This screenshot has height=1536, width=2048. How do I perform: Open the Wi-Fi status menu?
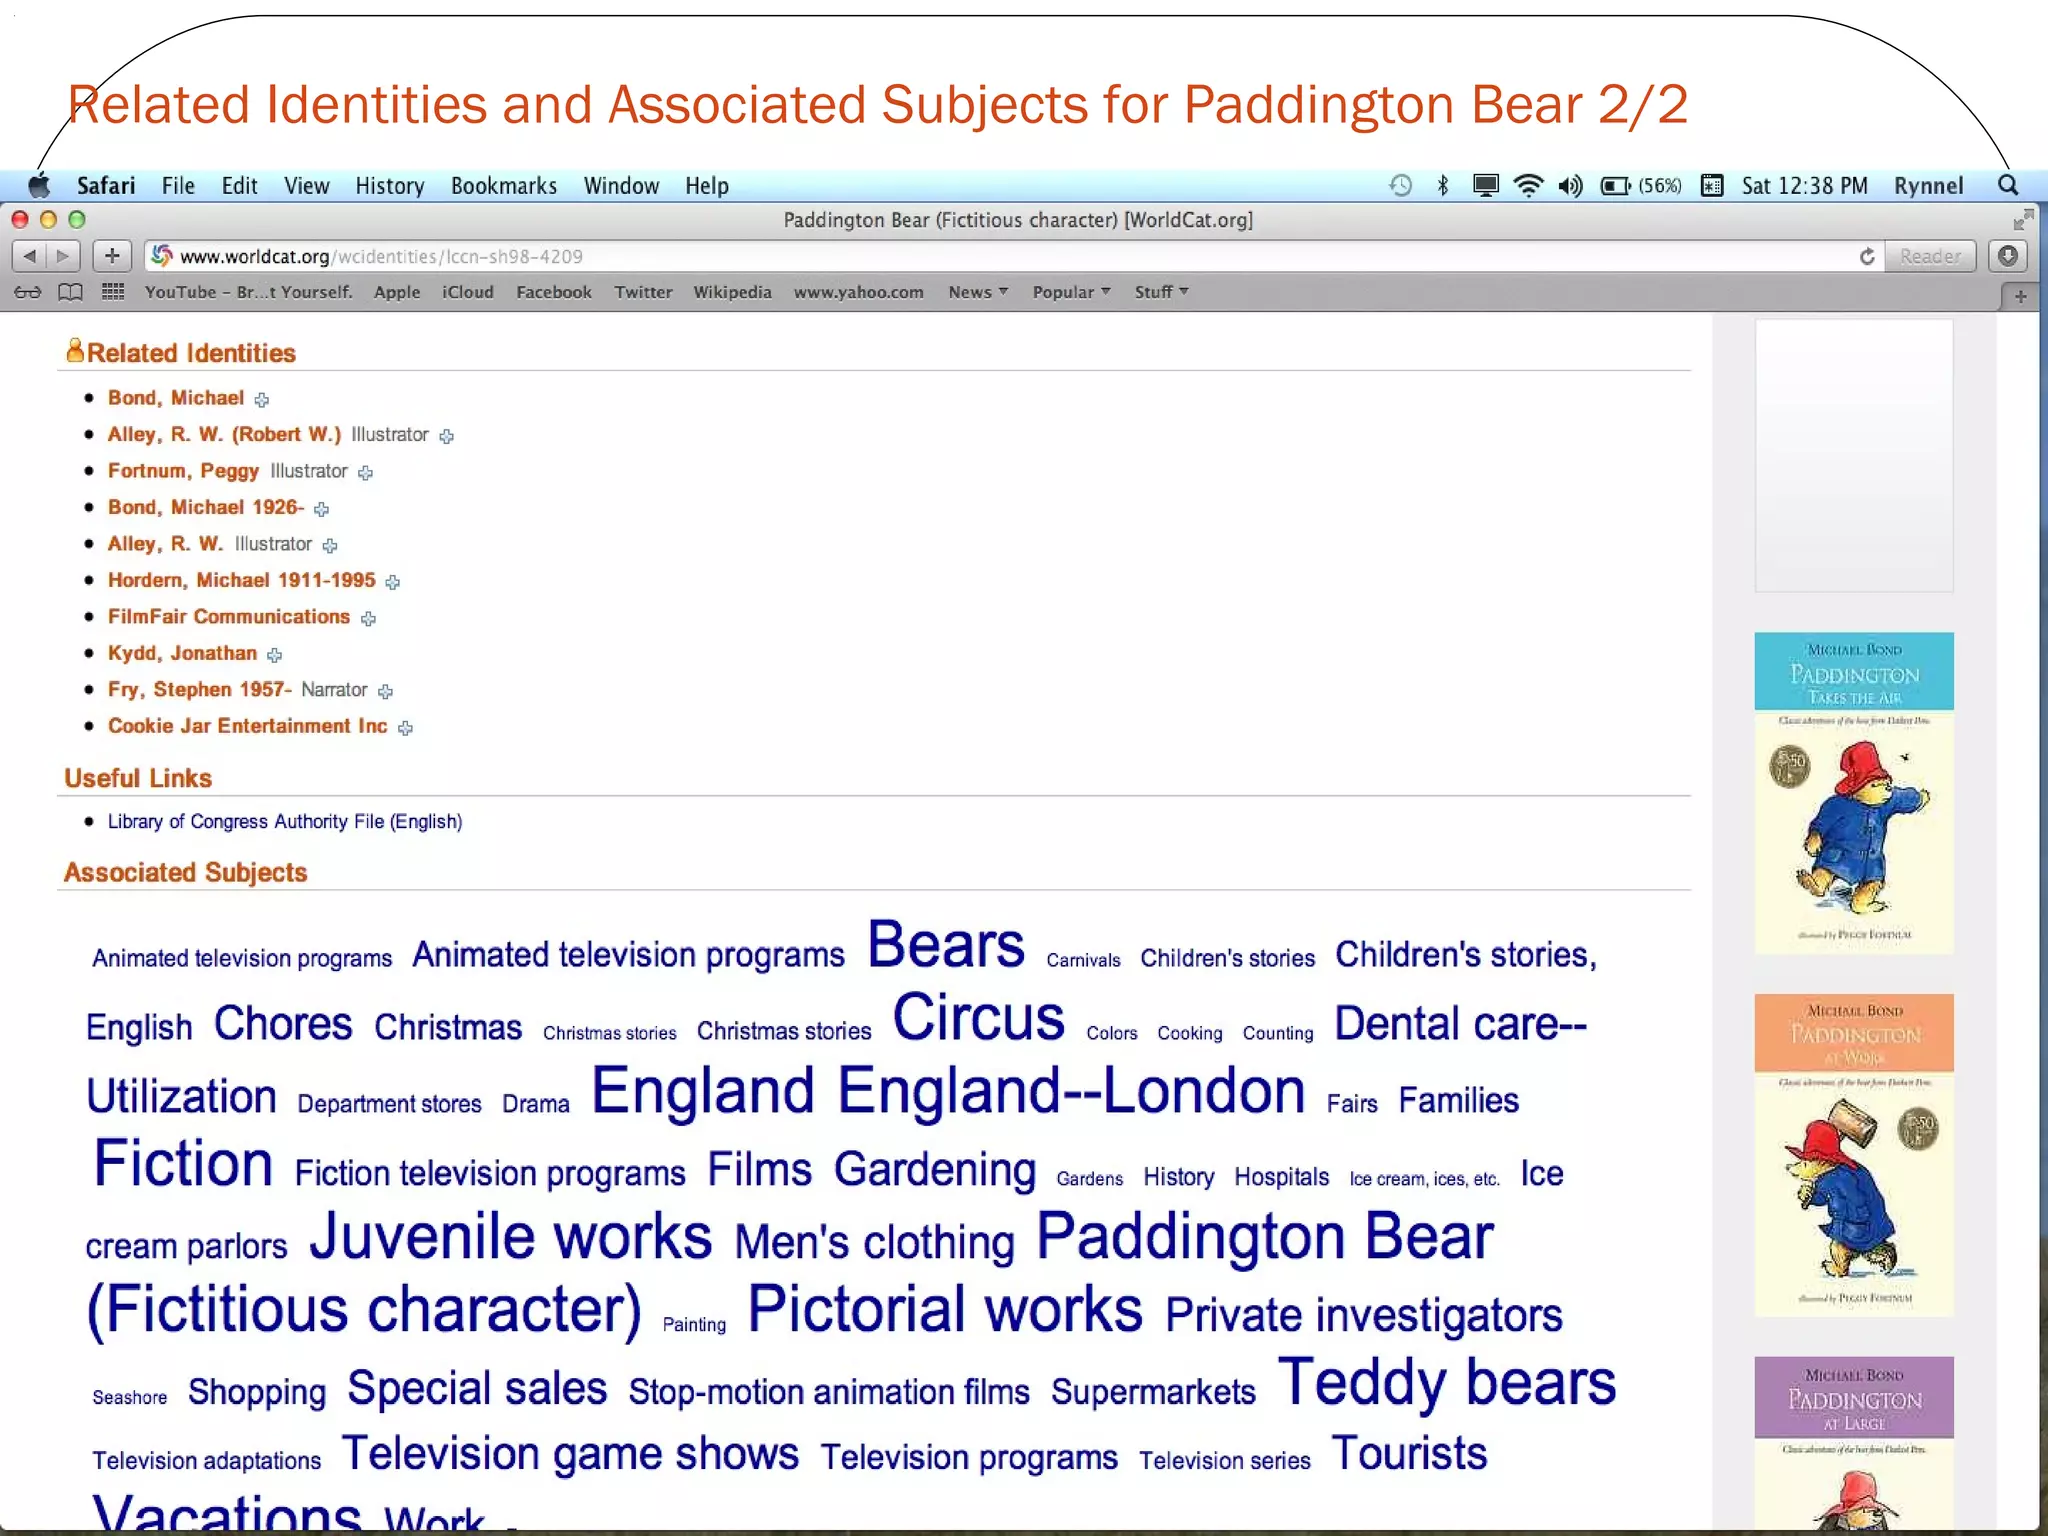(x=1528, y=186)
